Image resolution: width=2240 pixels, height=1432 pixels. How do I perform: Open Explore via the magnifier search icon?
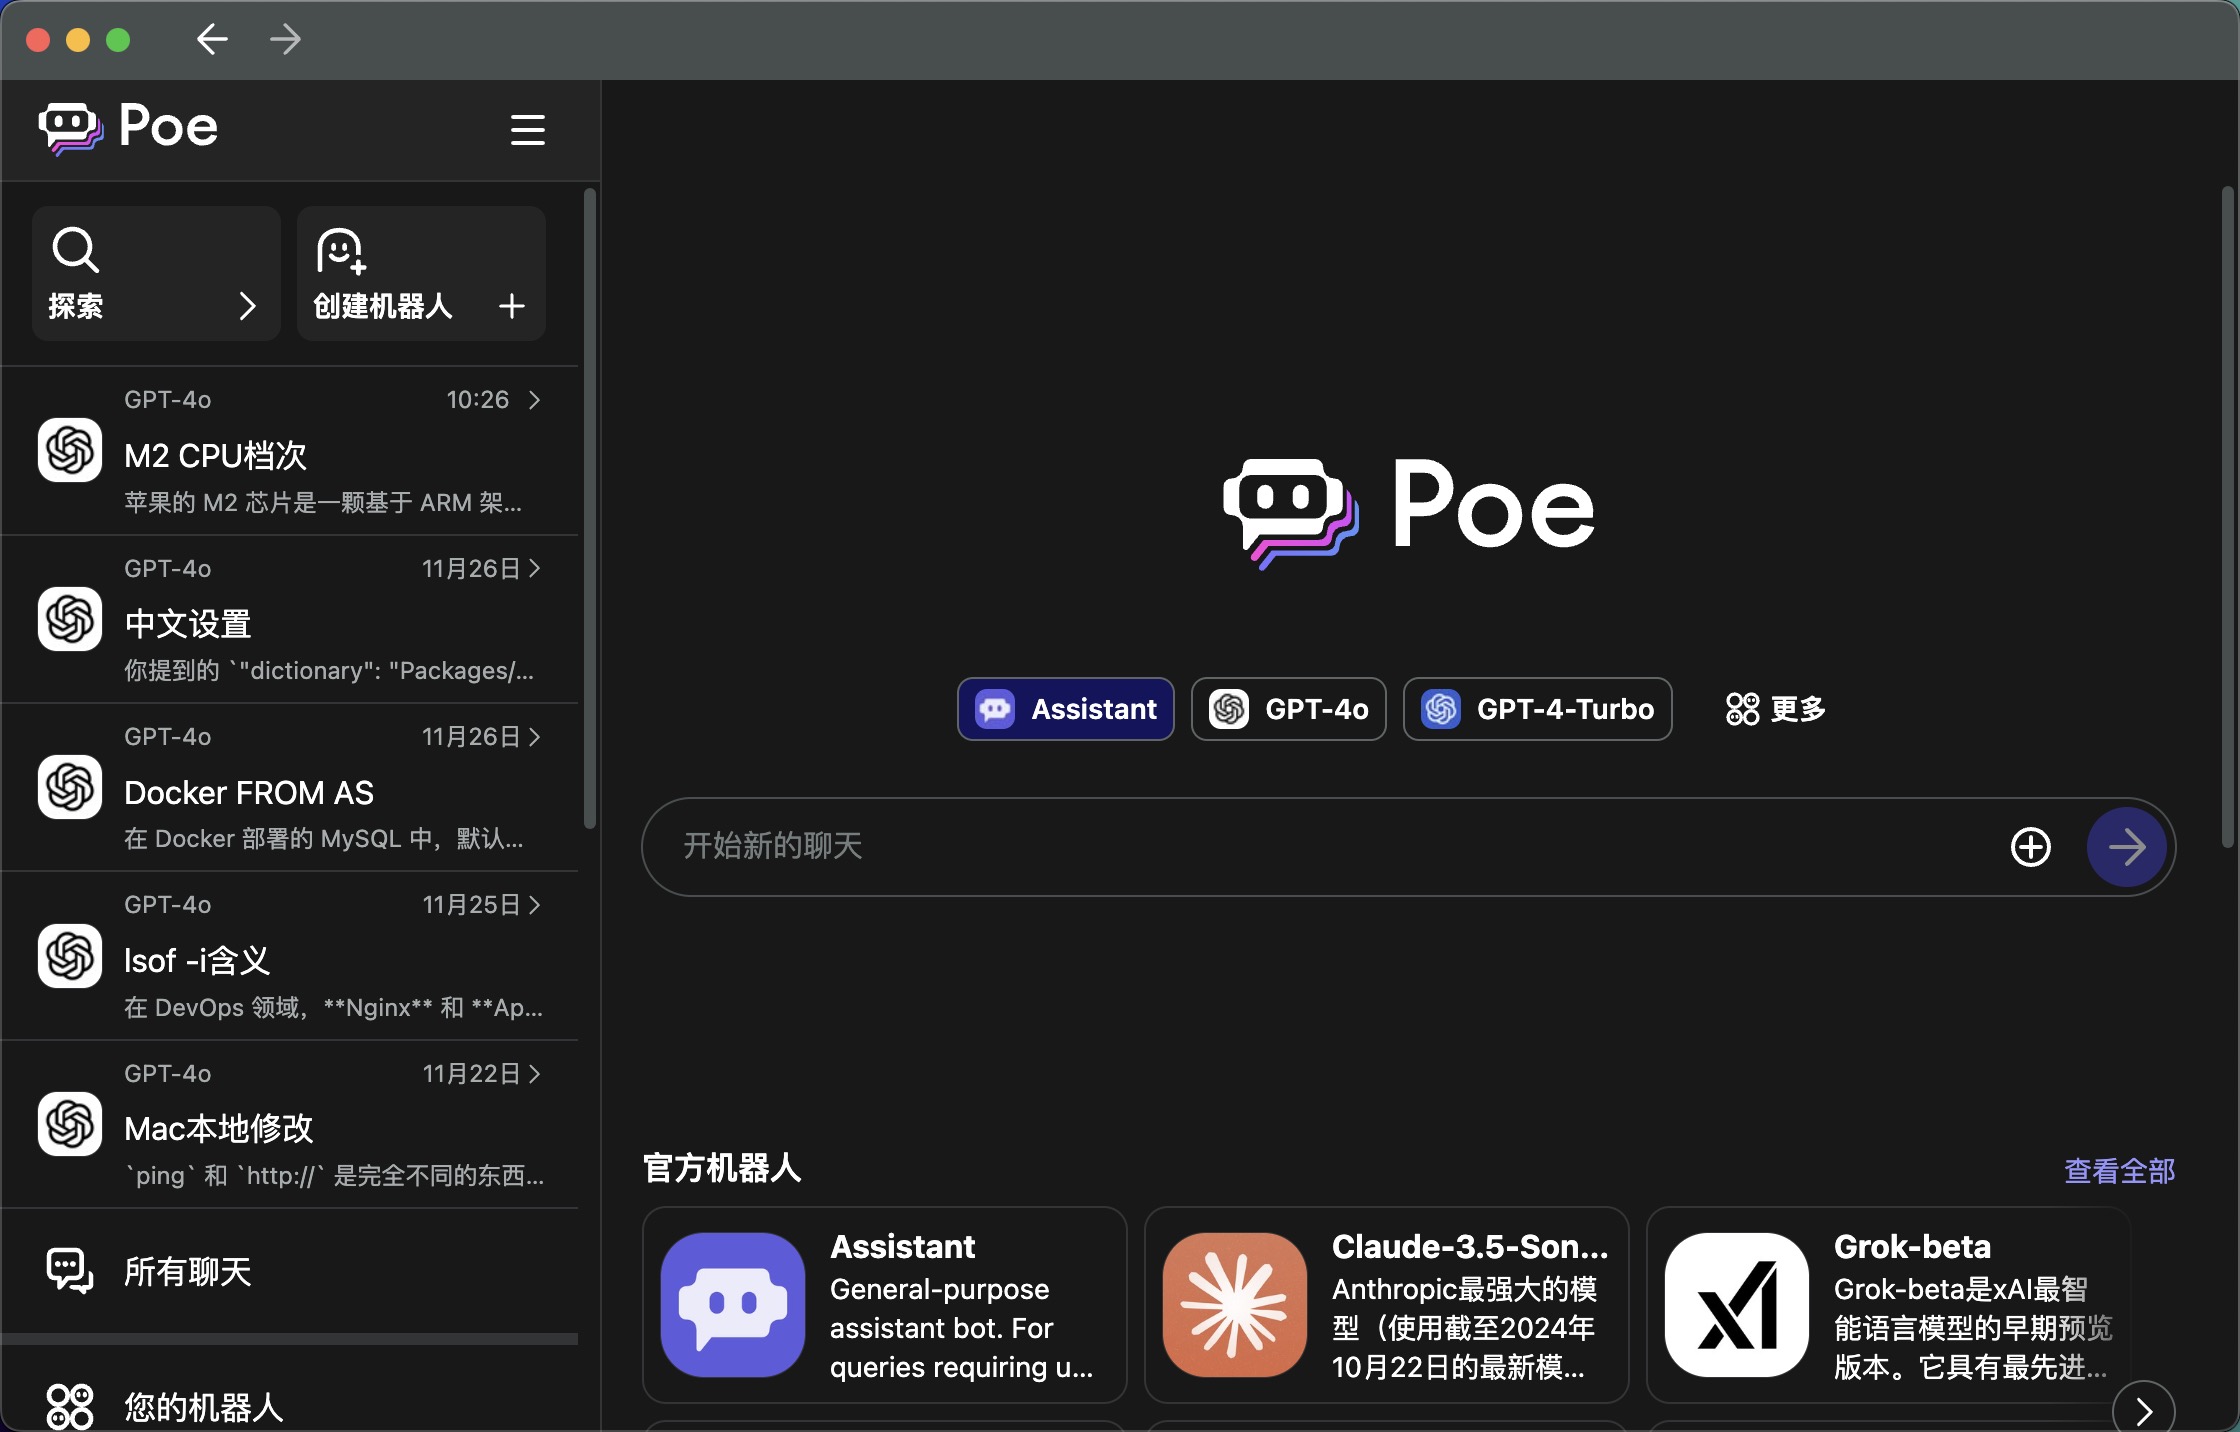click(76, 250)
